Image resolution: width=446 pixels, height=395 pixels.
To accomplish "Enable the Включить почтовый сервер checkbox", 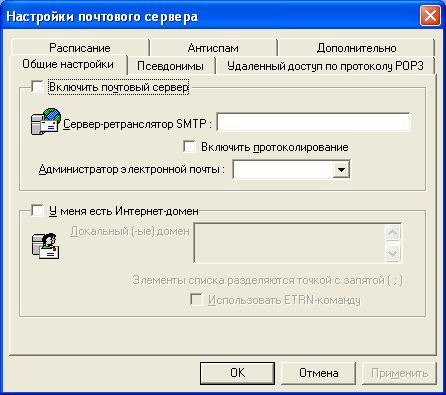I will coord(37,87).
